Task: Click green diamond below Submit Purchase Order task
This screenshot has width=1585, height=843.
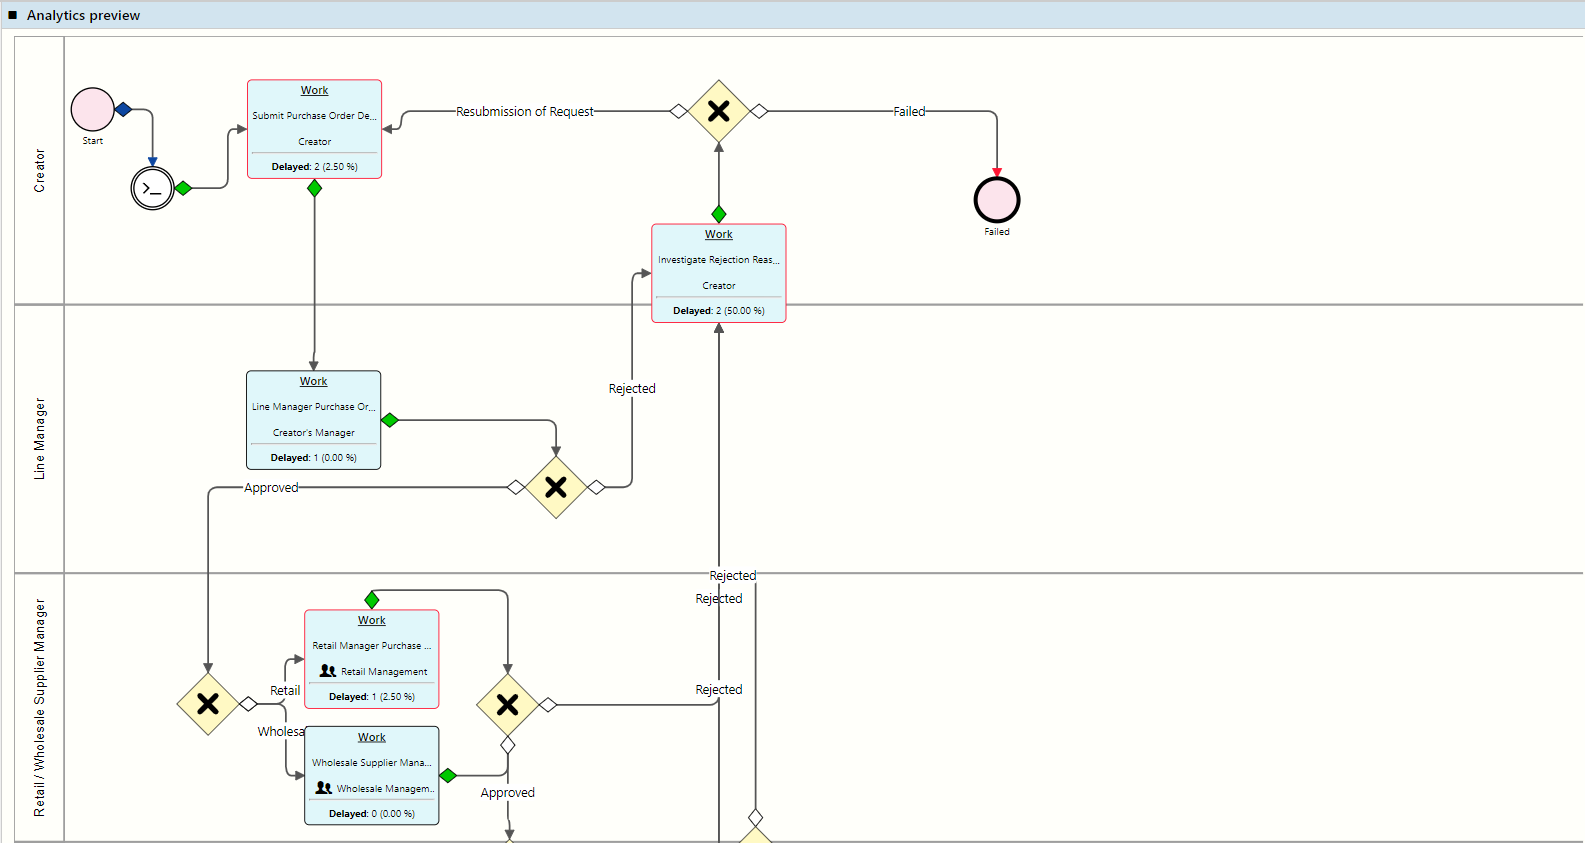Action: (x=315, y=188)
